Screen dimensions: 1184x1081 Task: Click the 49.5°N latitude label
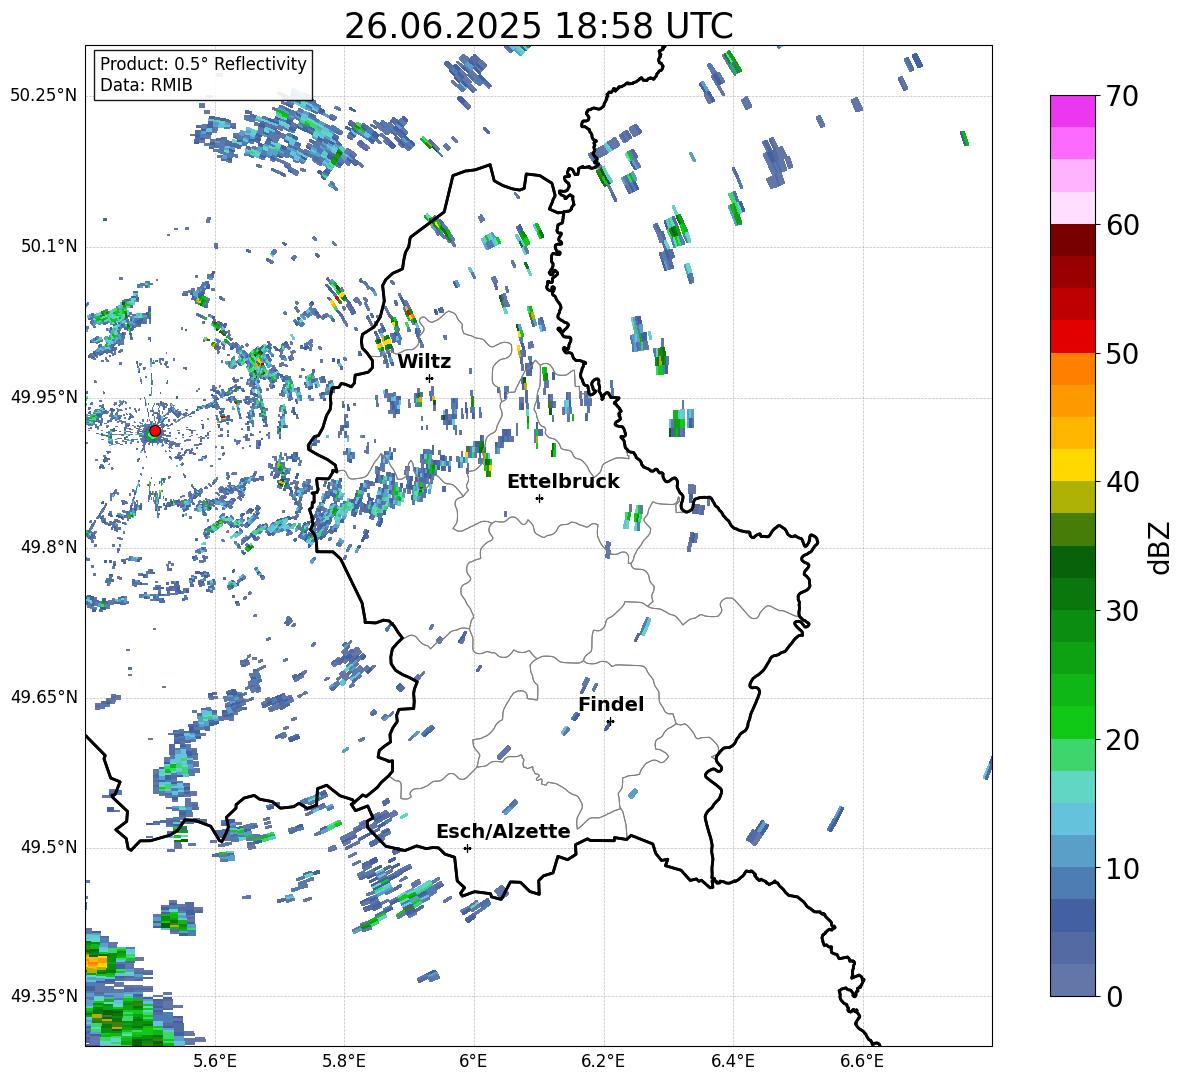click(x=49, y=847)
